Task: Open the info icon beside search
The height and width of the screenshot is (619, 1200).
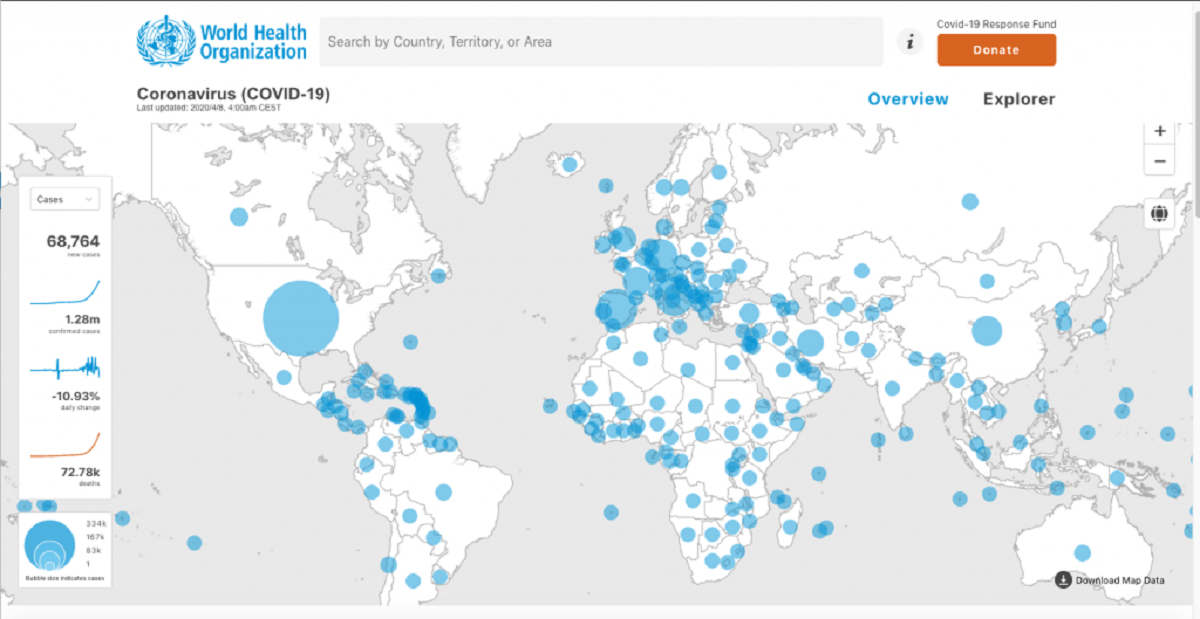Action: point(910,41)
